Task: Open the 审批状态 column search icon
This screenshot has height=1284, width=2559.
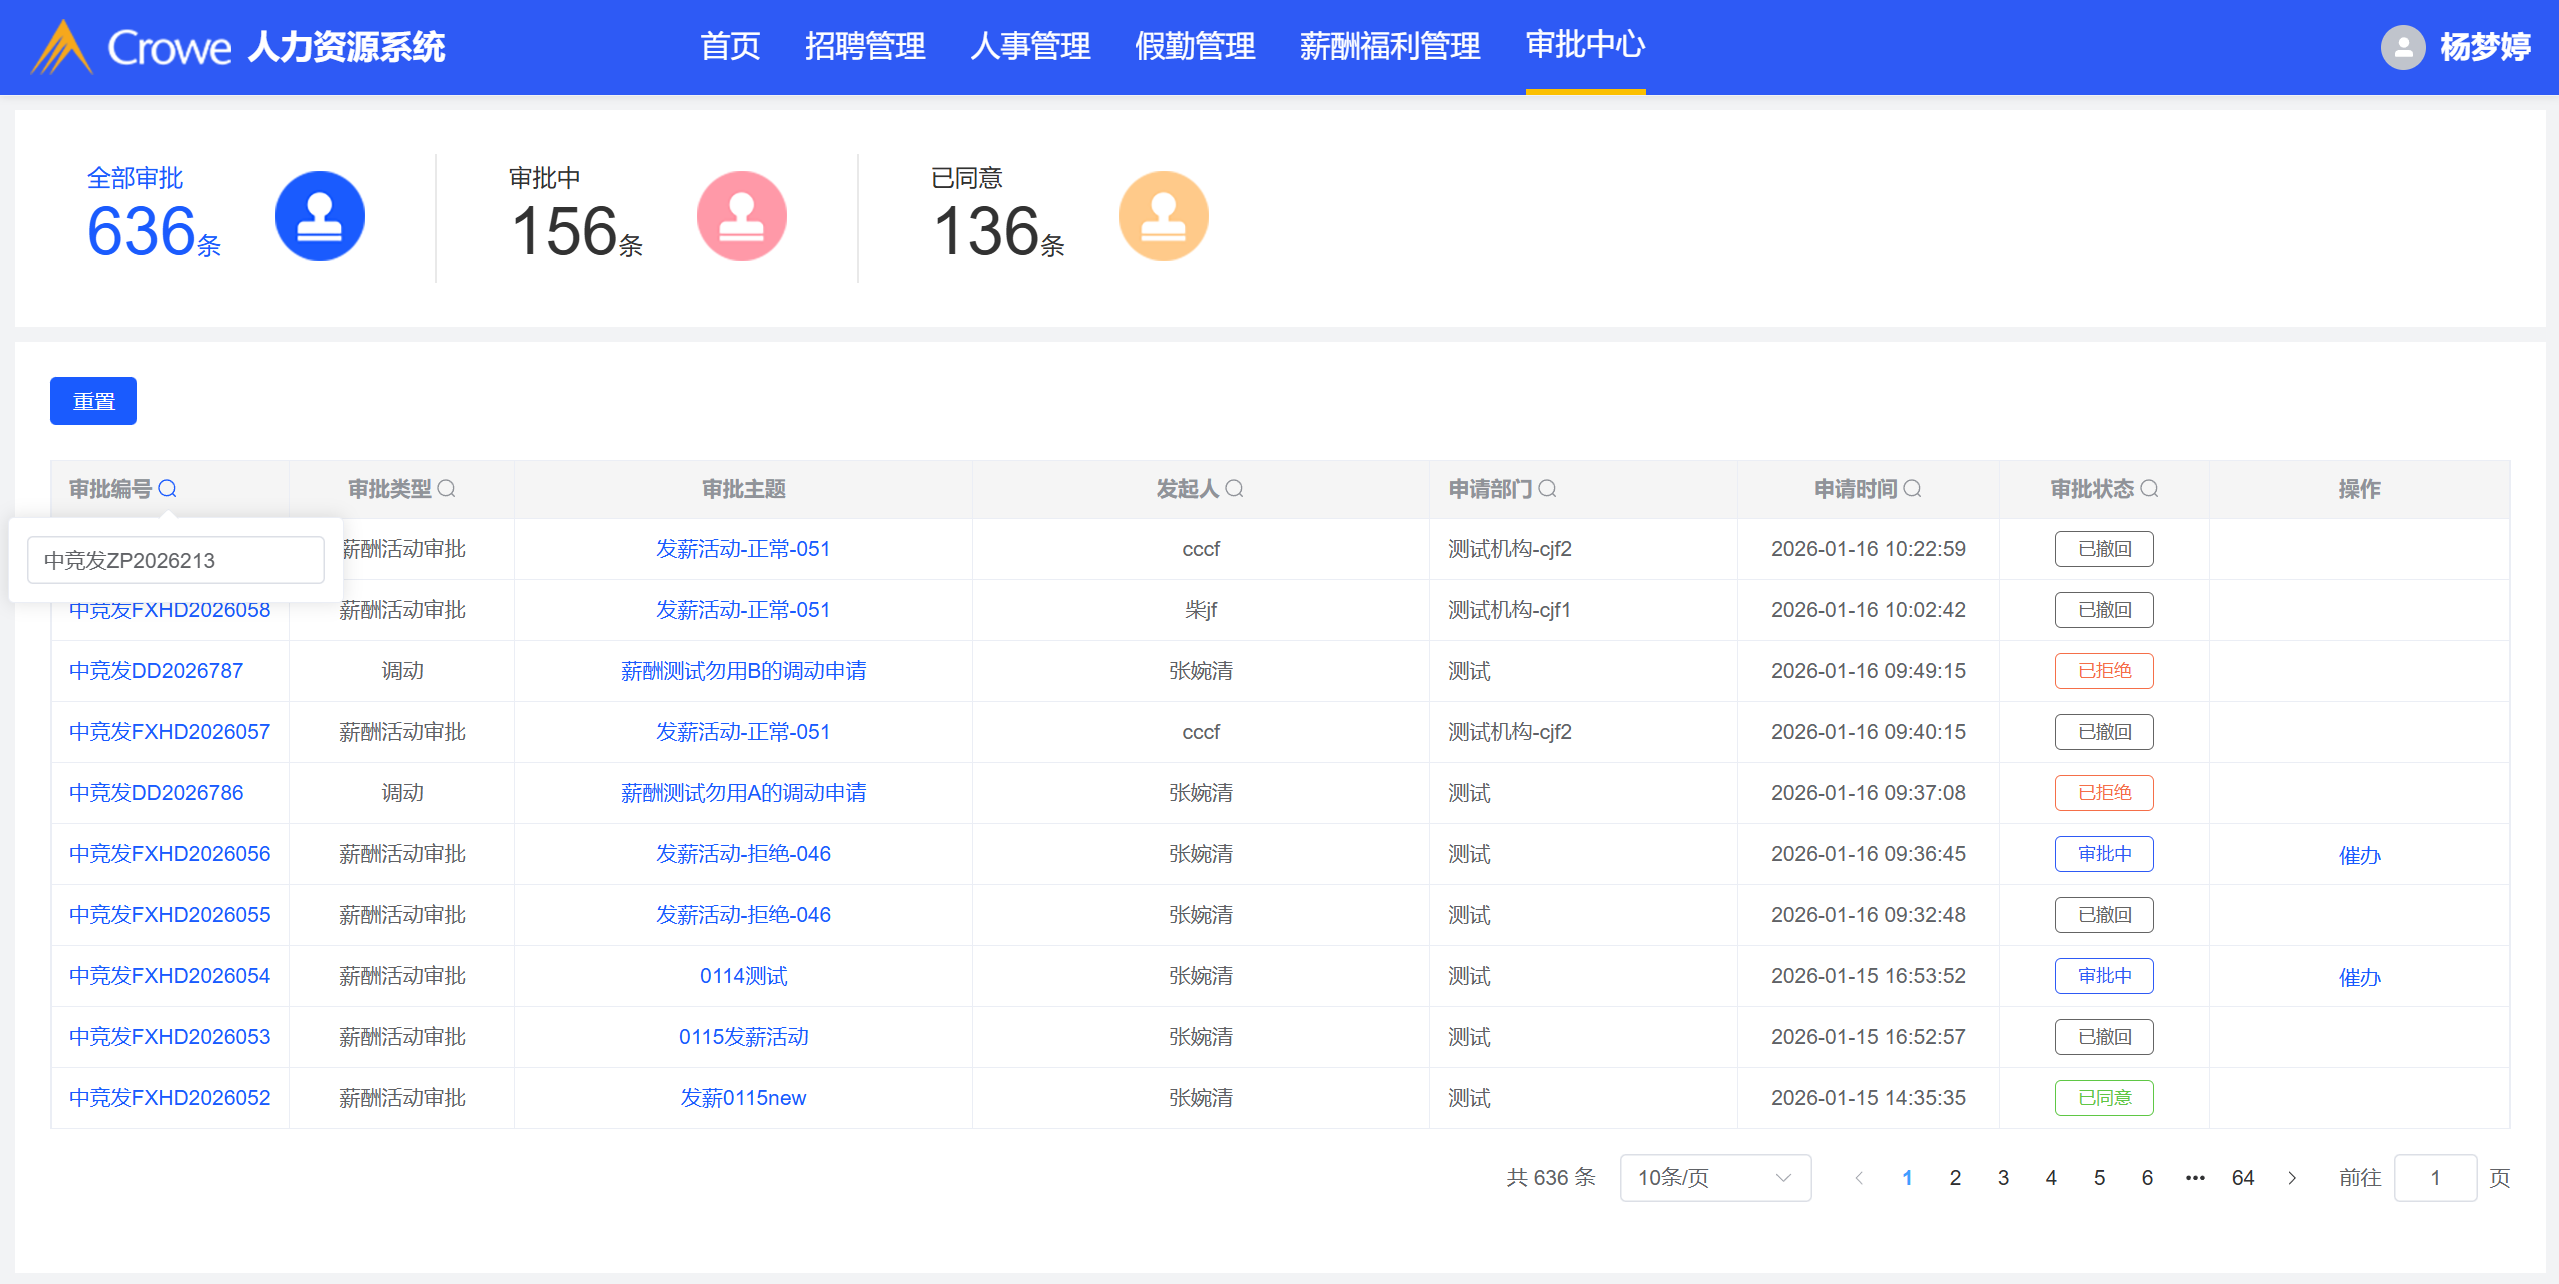Action: [2150, 489]
